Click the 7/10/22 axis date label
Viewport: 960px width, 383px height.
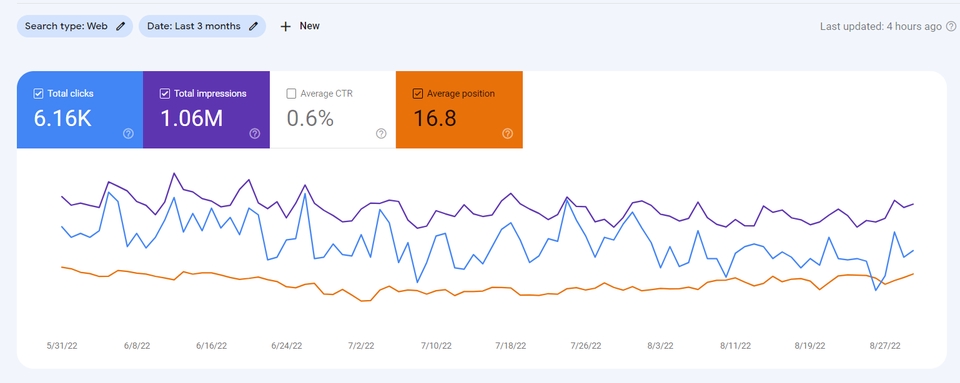[x=436, y=346]
